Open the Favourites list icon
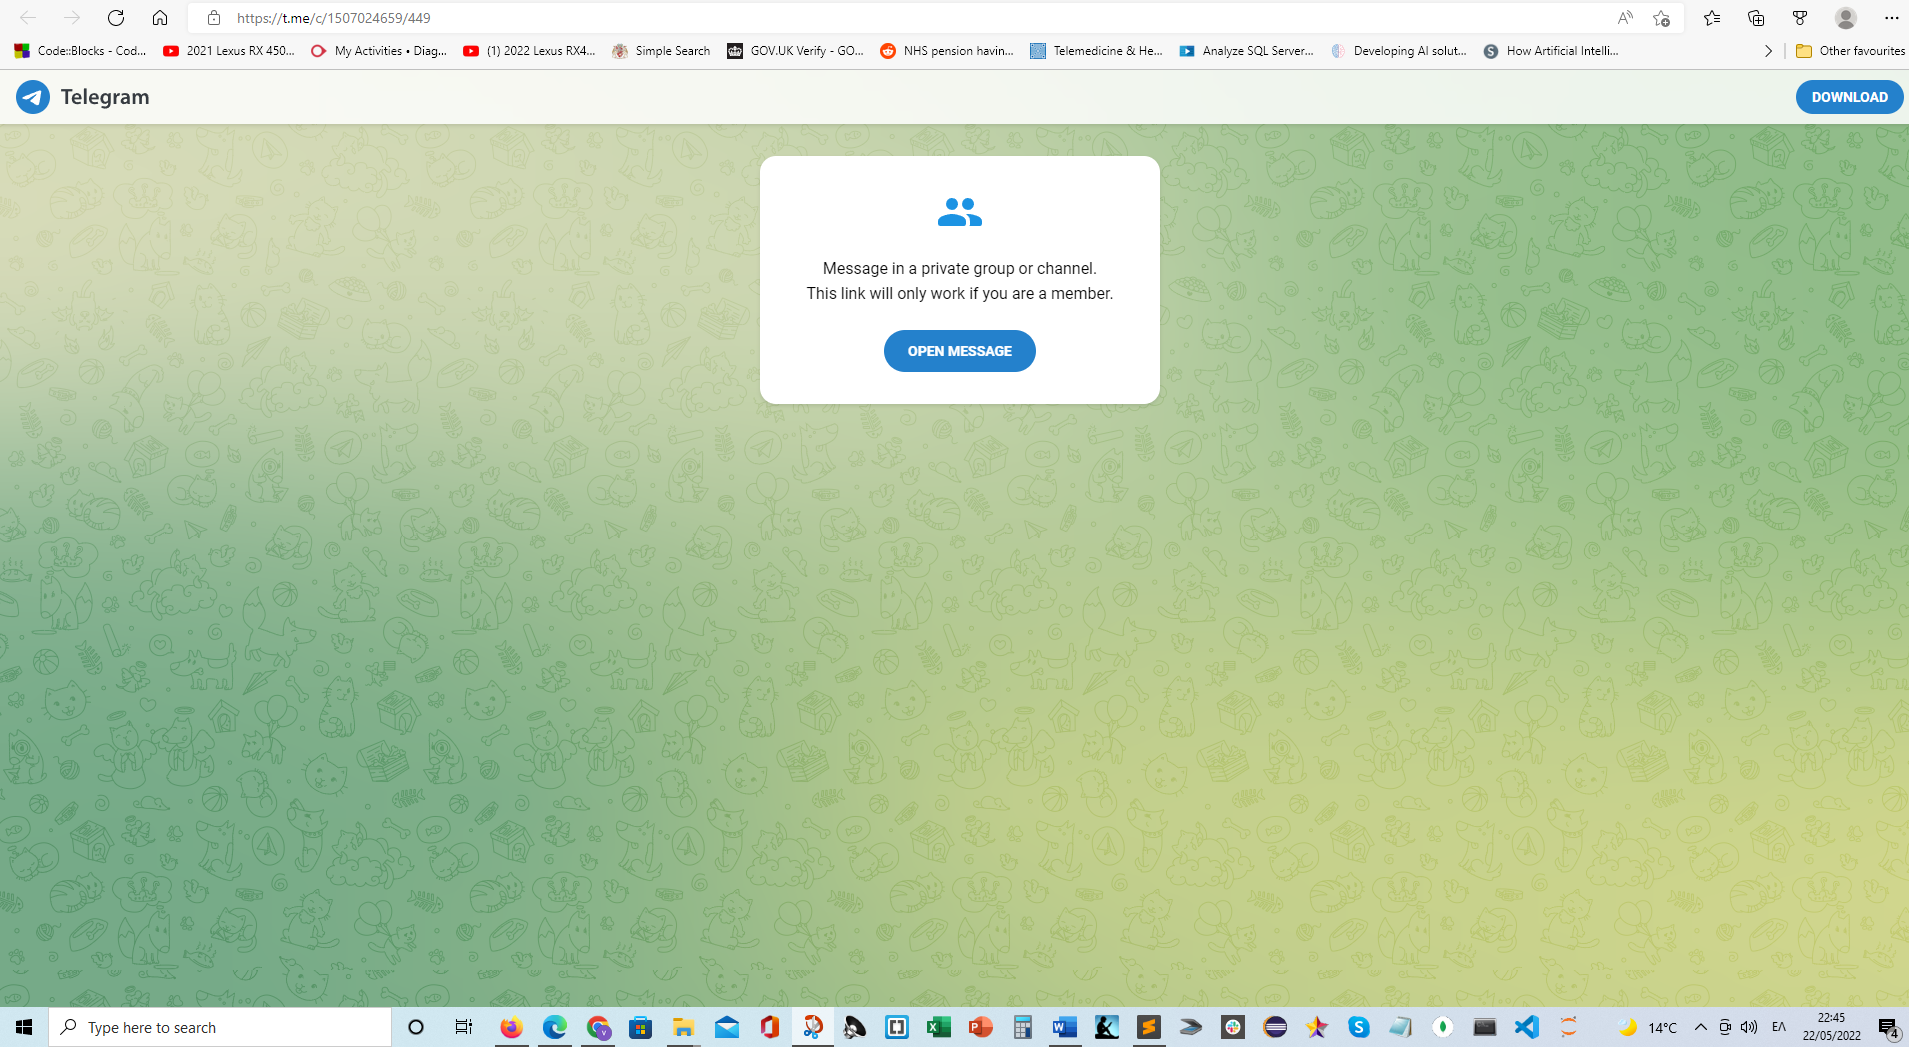The image size is (1909, 1047). [1712, 18]
